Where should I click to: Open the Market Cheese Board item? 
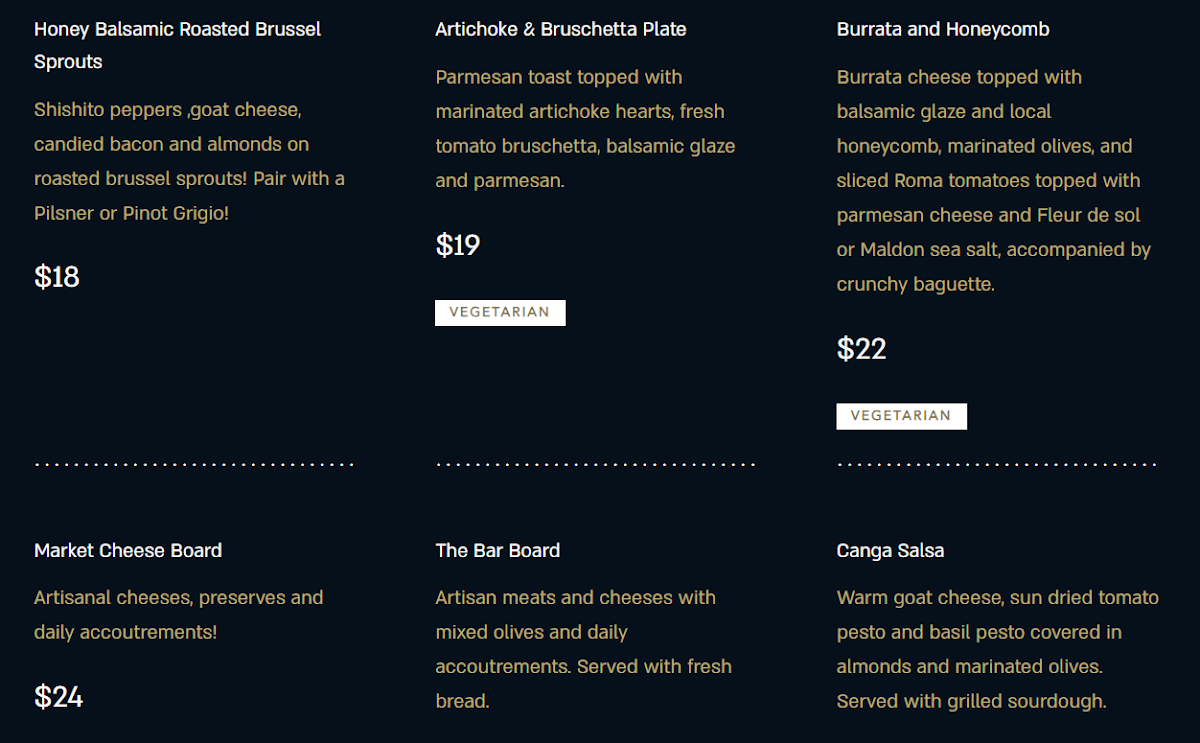point(128,551)
